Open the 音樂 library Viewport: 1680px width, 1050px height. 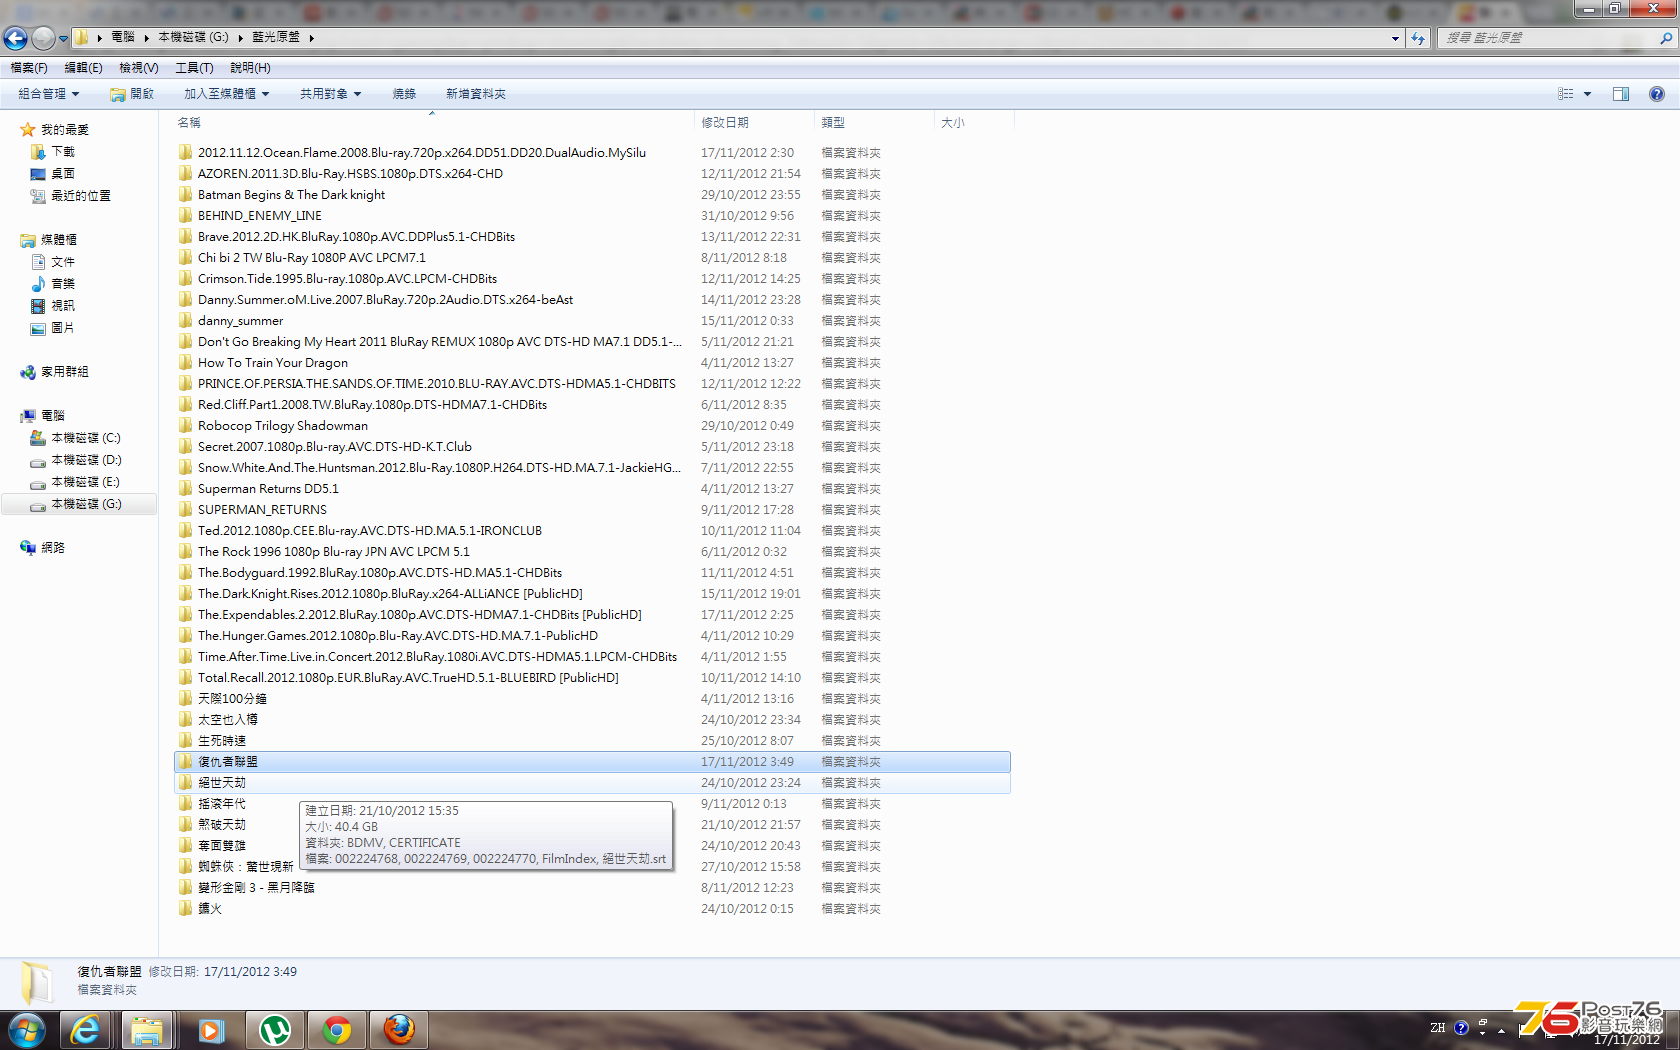pos(53,284)
